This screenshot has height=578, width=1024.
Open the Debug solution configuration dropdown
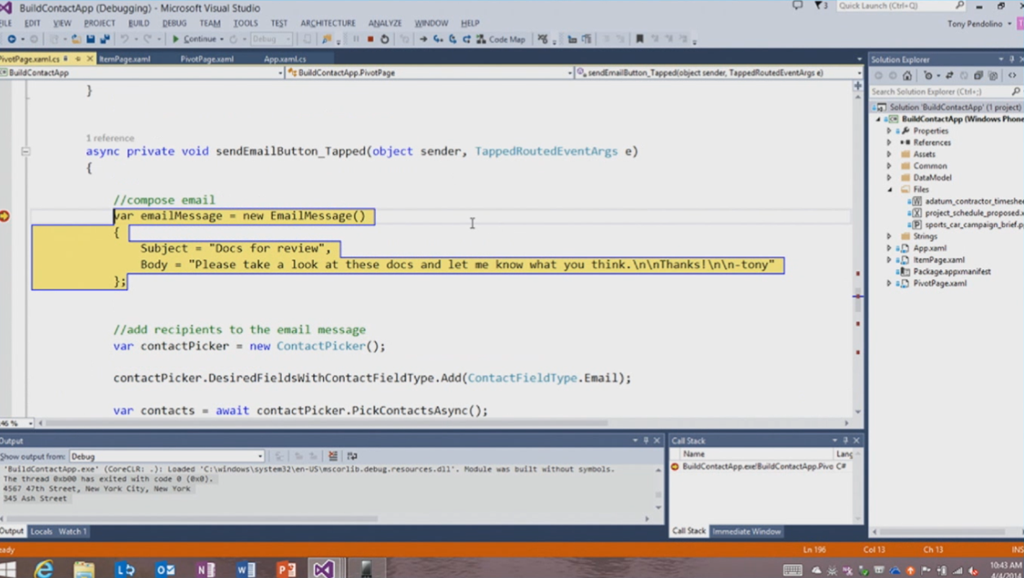(271, 39)
